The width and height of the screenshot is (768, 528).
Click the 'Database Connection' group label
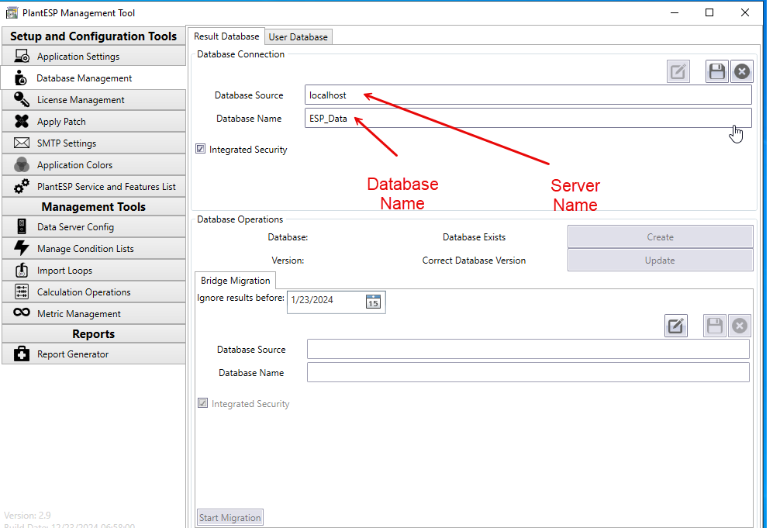coord(240,54)
